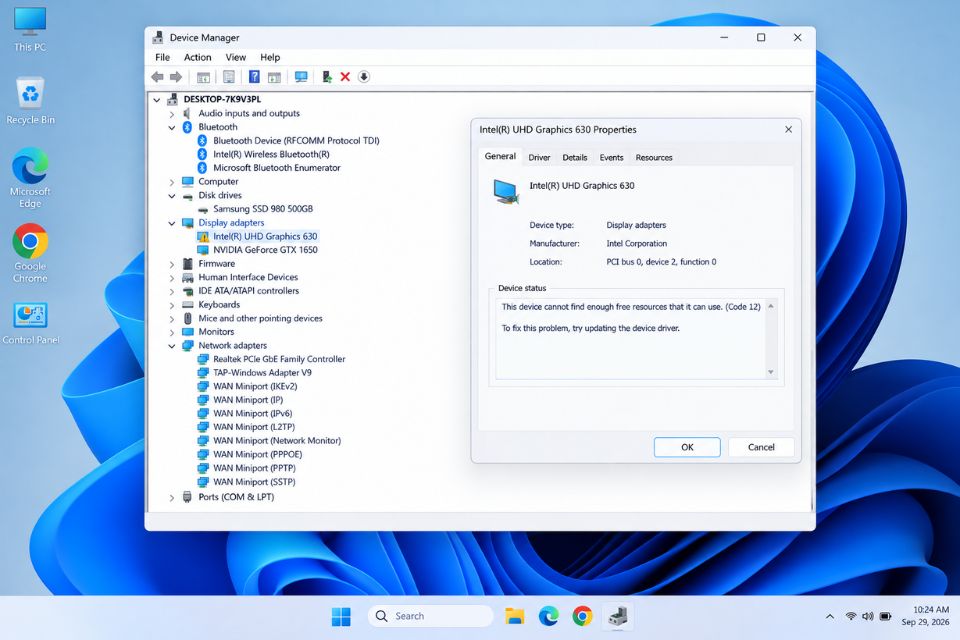Open the Windows Start menu

pyautogui.click(x=341, y=616)
